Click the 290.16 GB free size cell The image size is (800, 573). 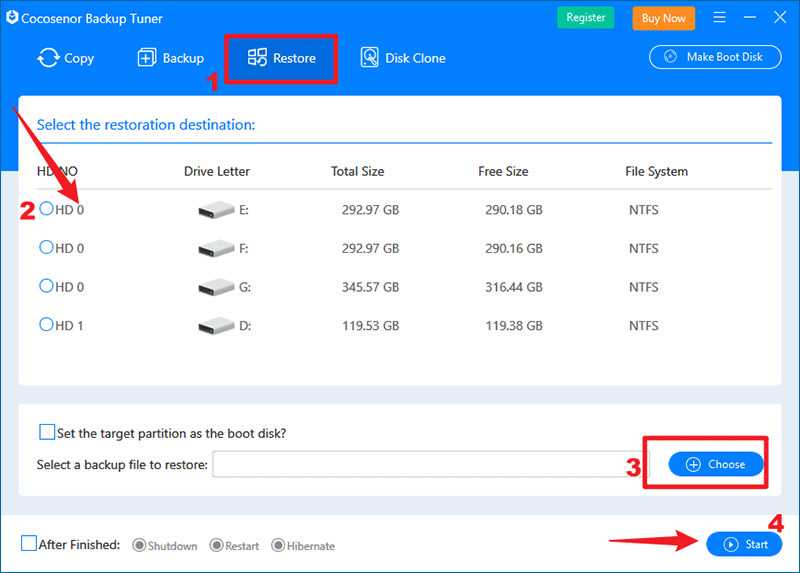tap(514, 249)
